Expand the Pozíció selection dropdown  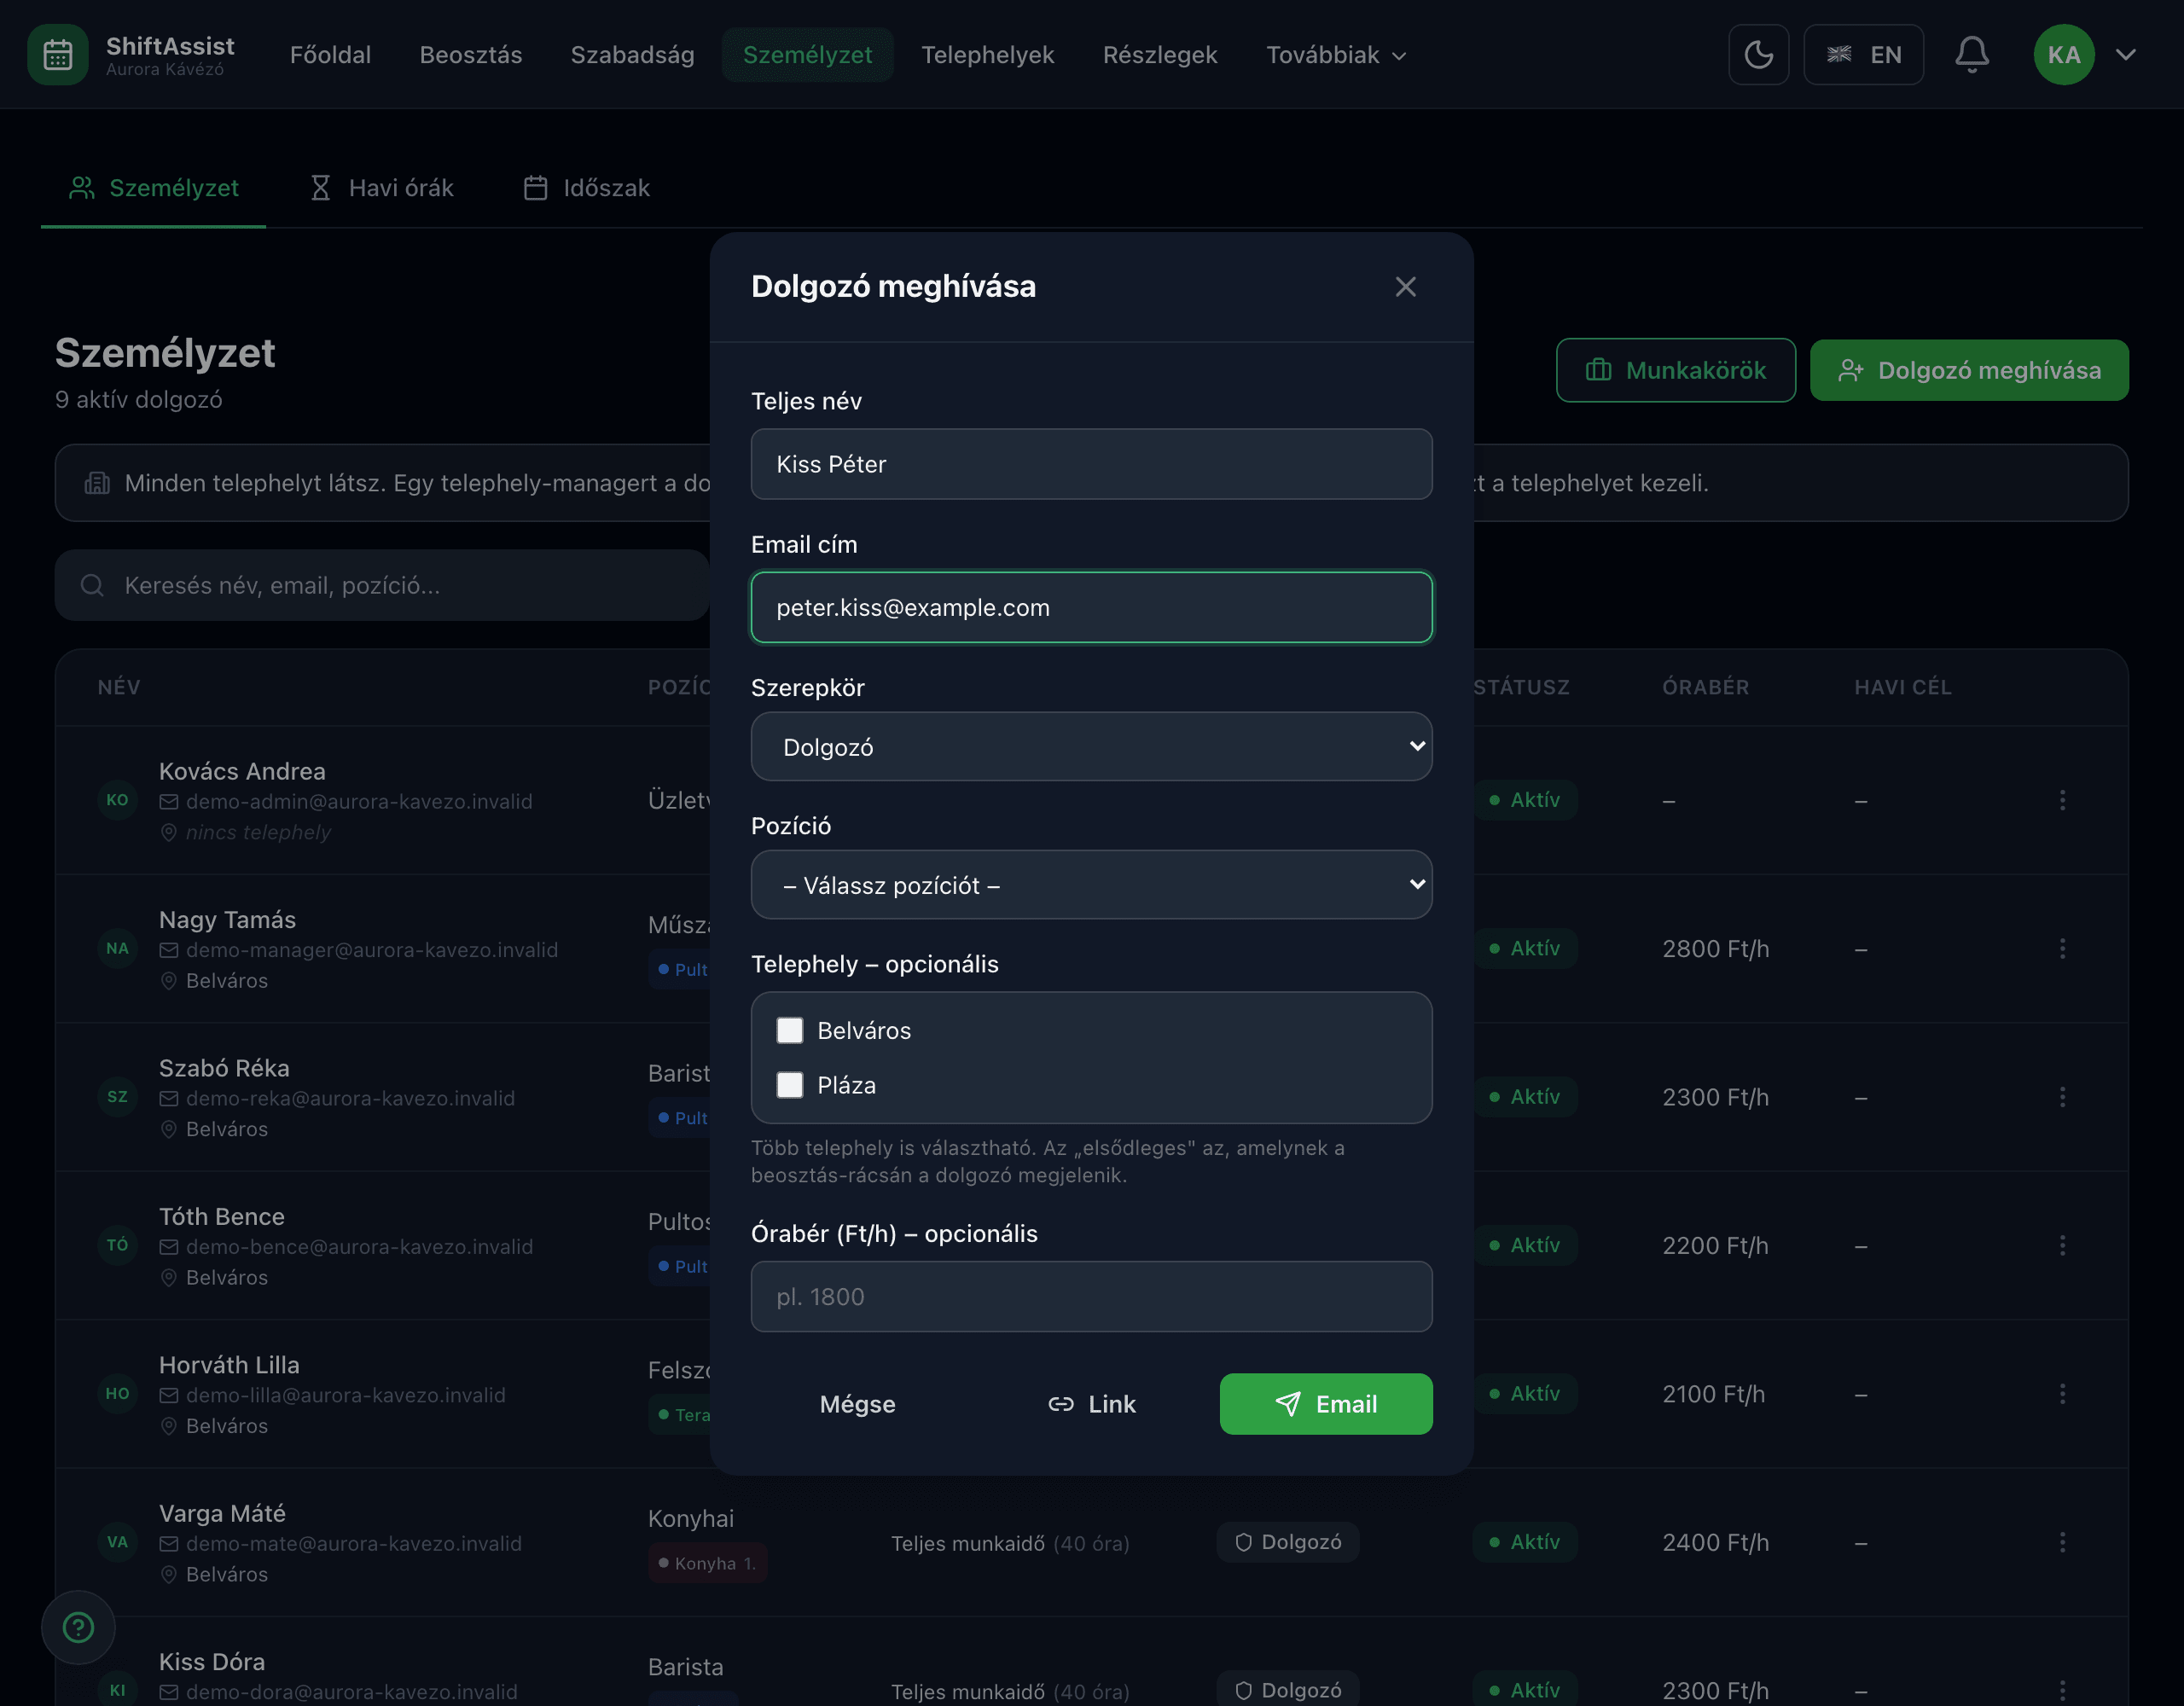pyautogui.click(x=1091, y=885)
